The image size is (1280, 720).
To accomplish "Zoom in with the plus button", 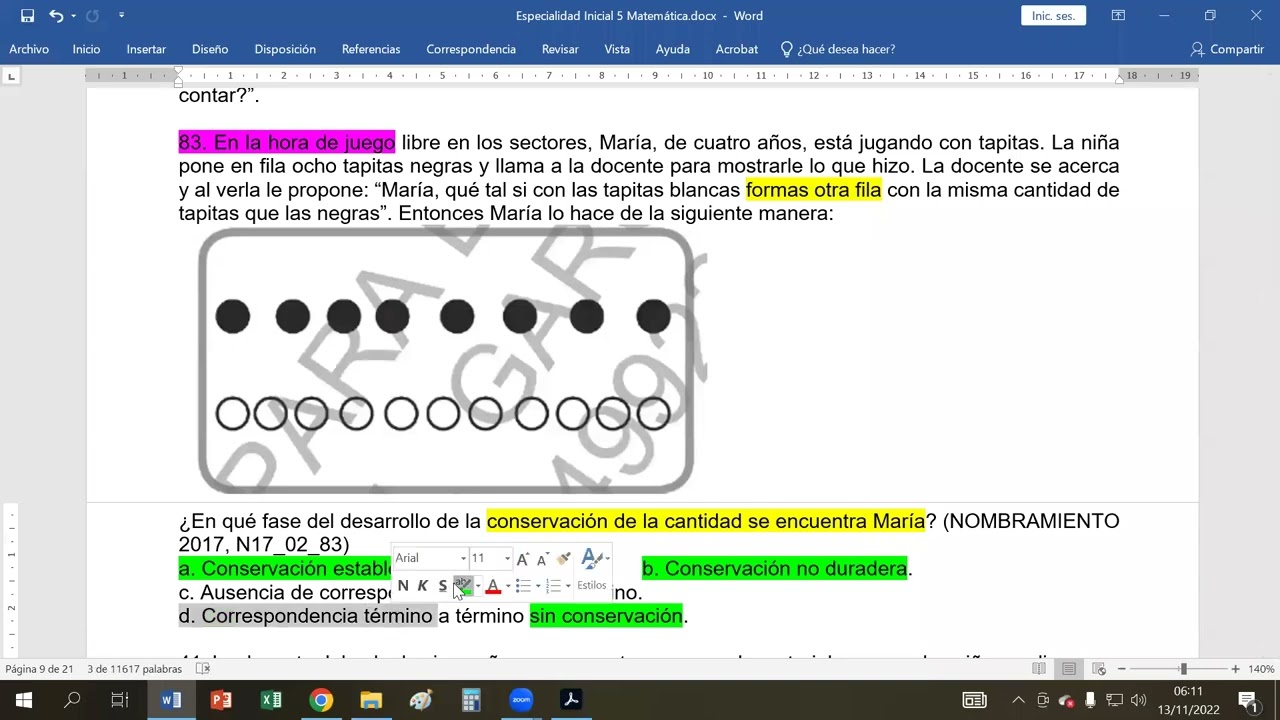I will 1236,669.
